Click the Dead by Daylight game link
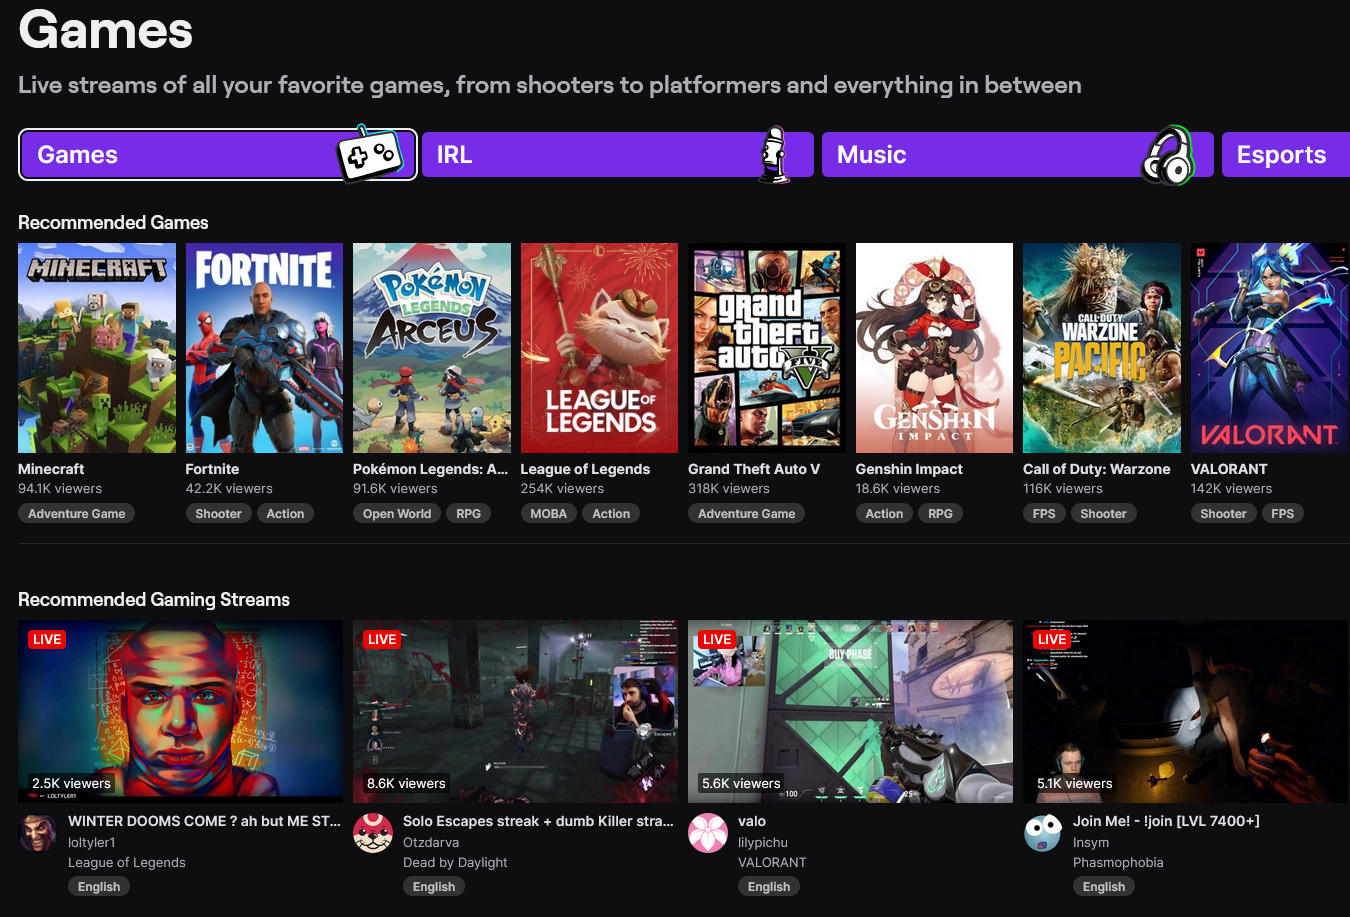Viewport: 1350px width, 917px height. tap(455, 863)
